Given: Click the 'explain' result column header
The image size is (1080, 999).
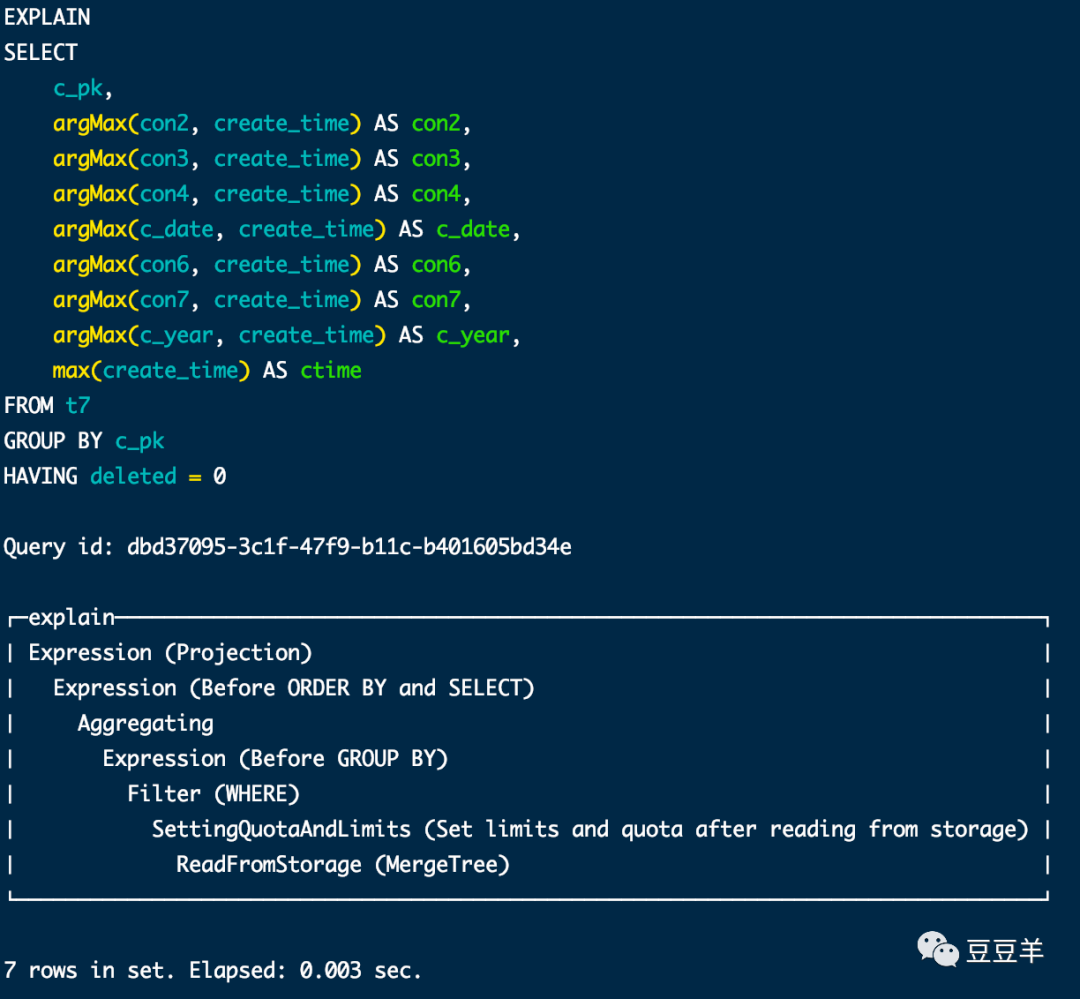Looking at the screenshot, I should point(71,618).
